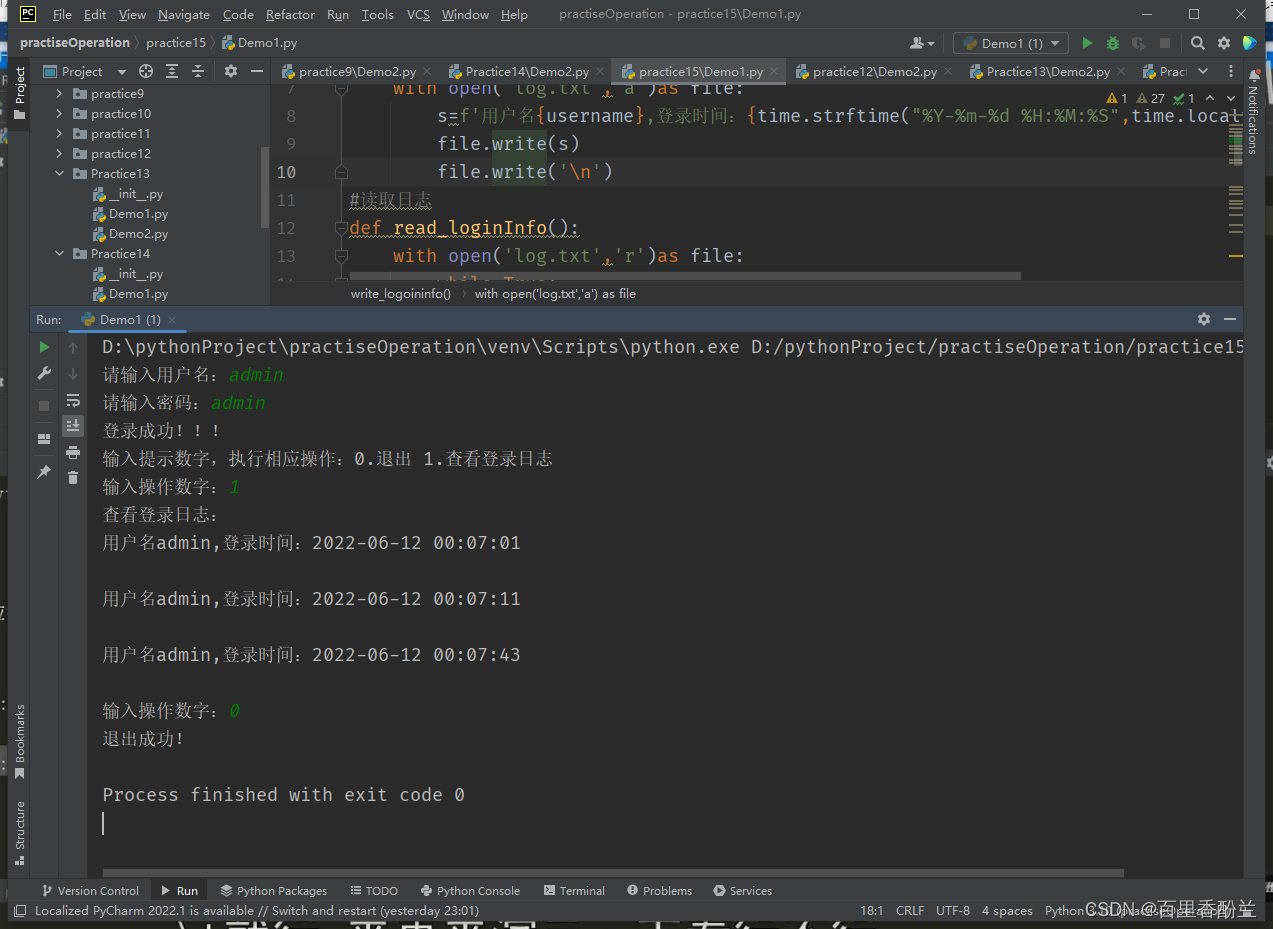The width and height of the screenshot is (1273, 929).
Task: Open the Notifications bell icon
Action: tap(1253, 75)
